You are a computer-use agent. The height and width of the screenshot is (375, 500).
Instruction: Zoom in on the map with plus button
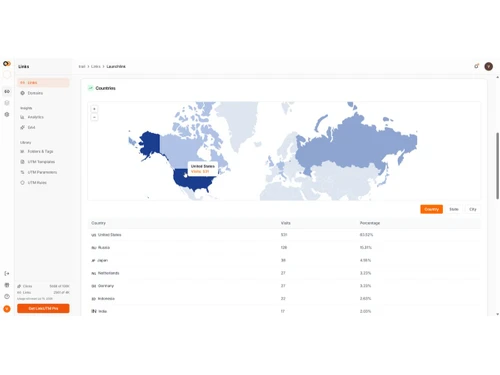(x=94, y=109)
